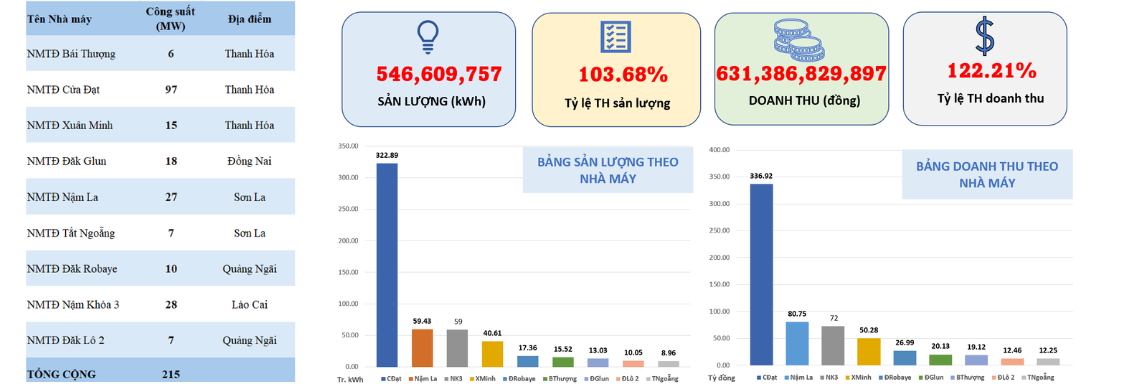Click the Tên Nhà máy column header
Screen dimensions: 1130x390
pos(59,19)
